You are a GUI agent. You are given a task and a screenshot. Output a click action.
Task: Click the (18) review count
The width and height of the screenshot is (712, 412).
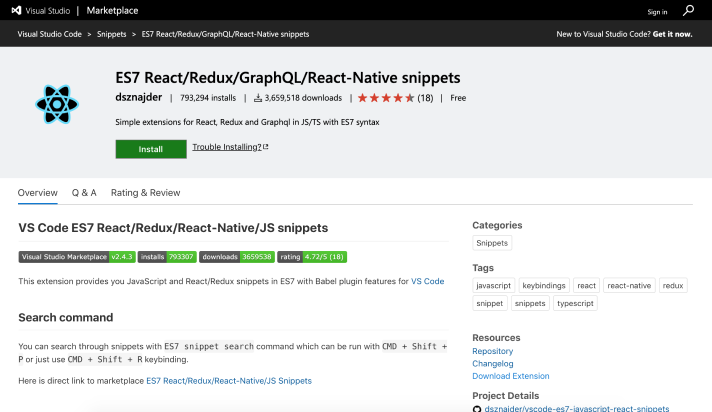point(425,98)
